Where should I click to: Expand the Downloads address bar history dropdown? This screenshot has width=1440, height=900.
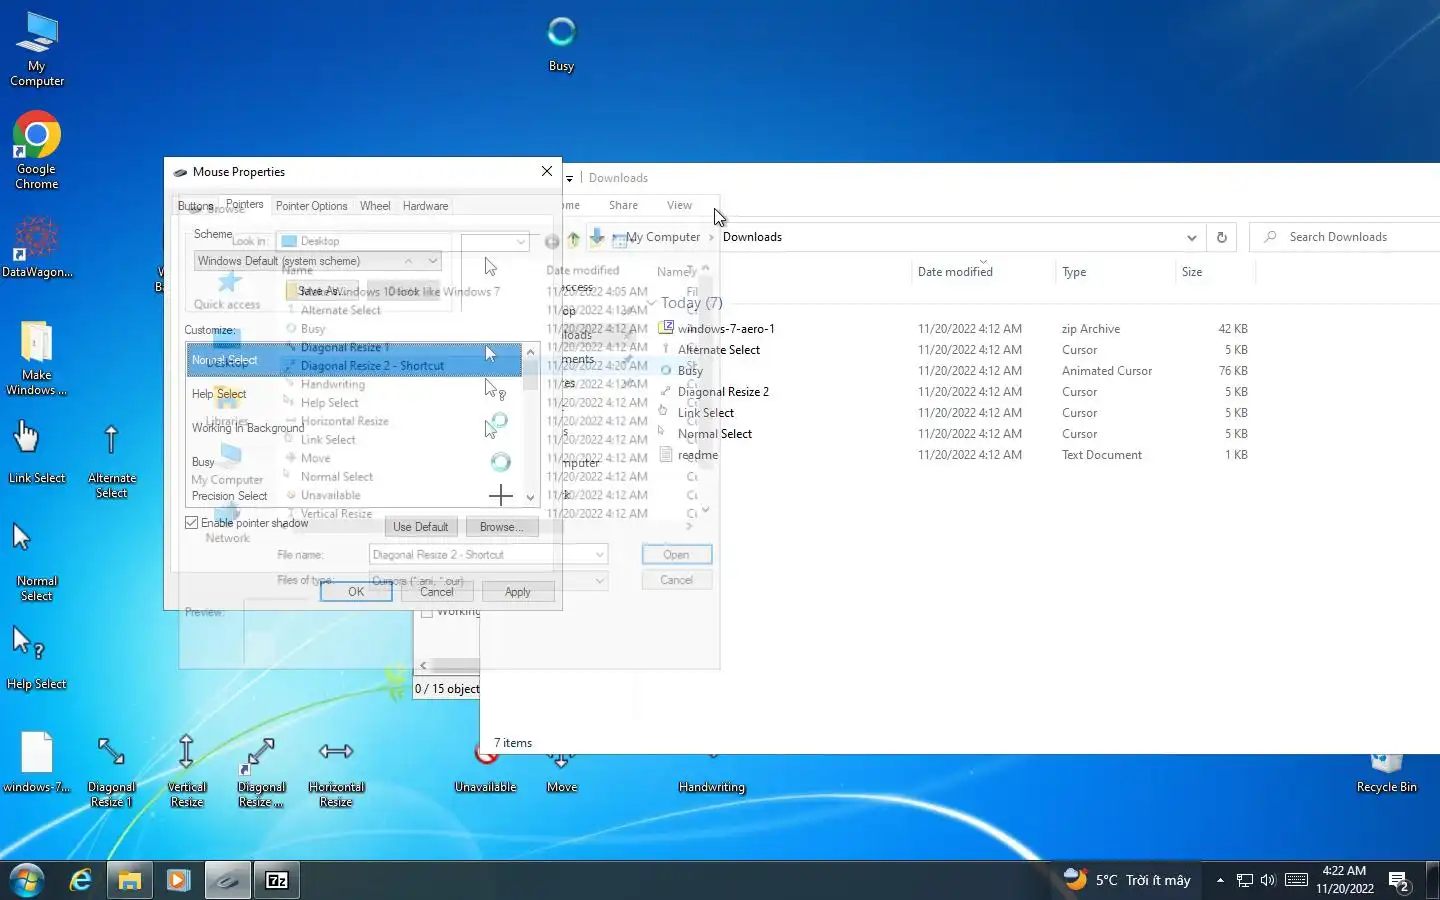1191,237
